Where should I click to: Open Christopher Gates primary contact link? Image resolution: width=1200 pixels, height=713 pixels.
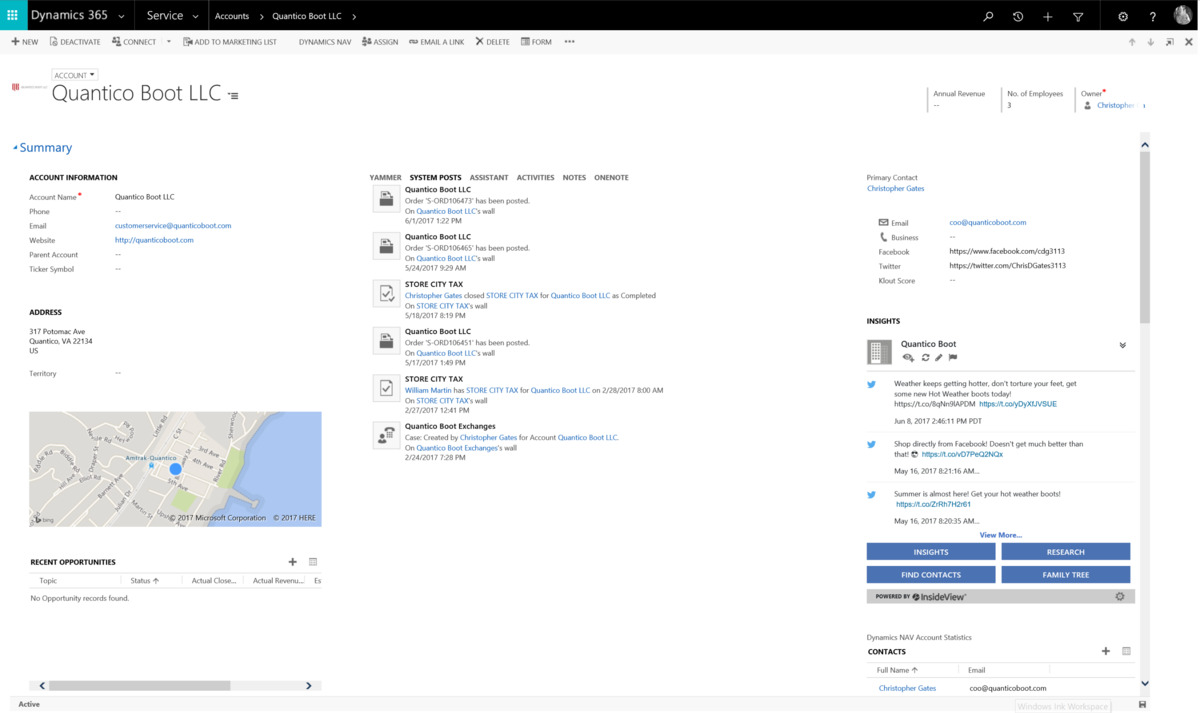(895, 188)
